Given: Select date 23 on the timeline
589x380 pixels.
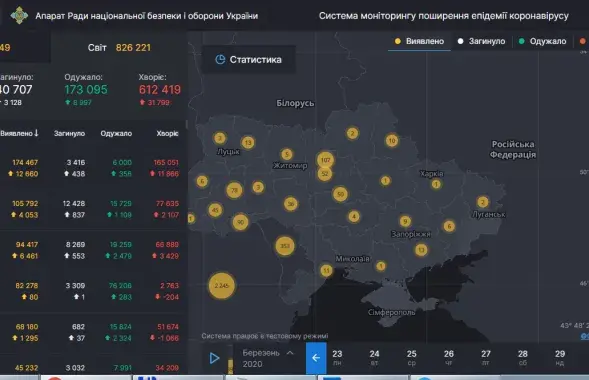Looking at the screenshot, I should tap(337, 357).
